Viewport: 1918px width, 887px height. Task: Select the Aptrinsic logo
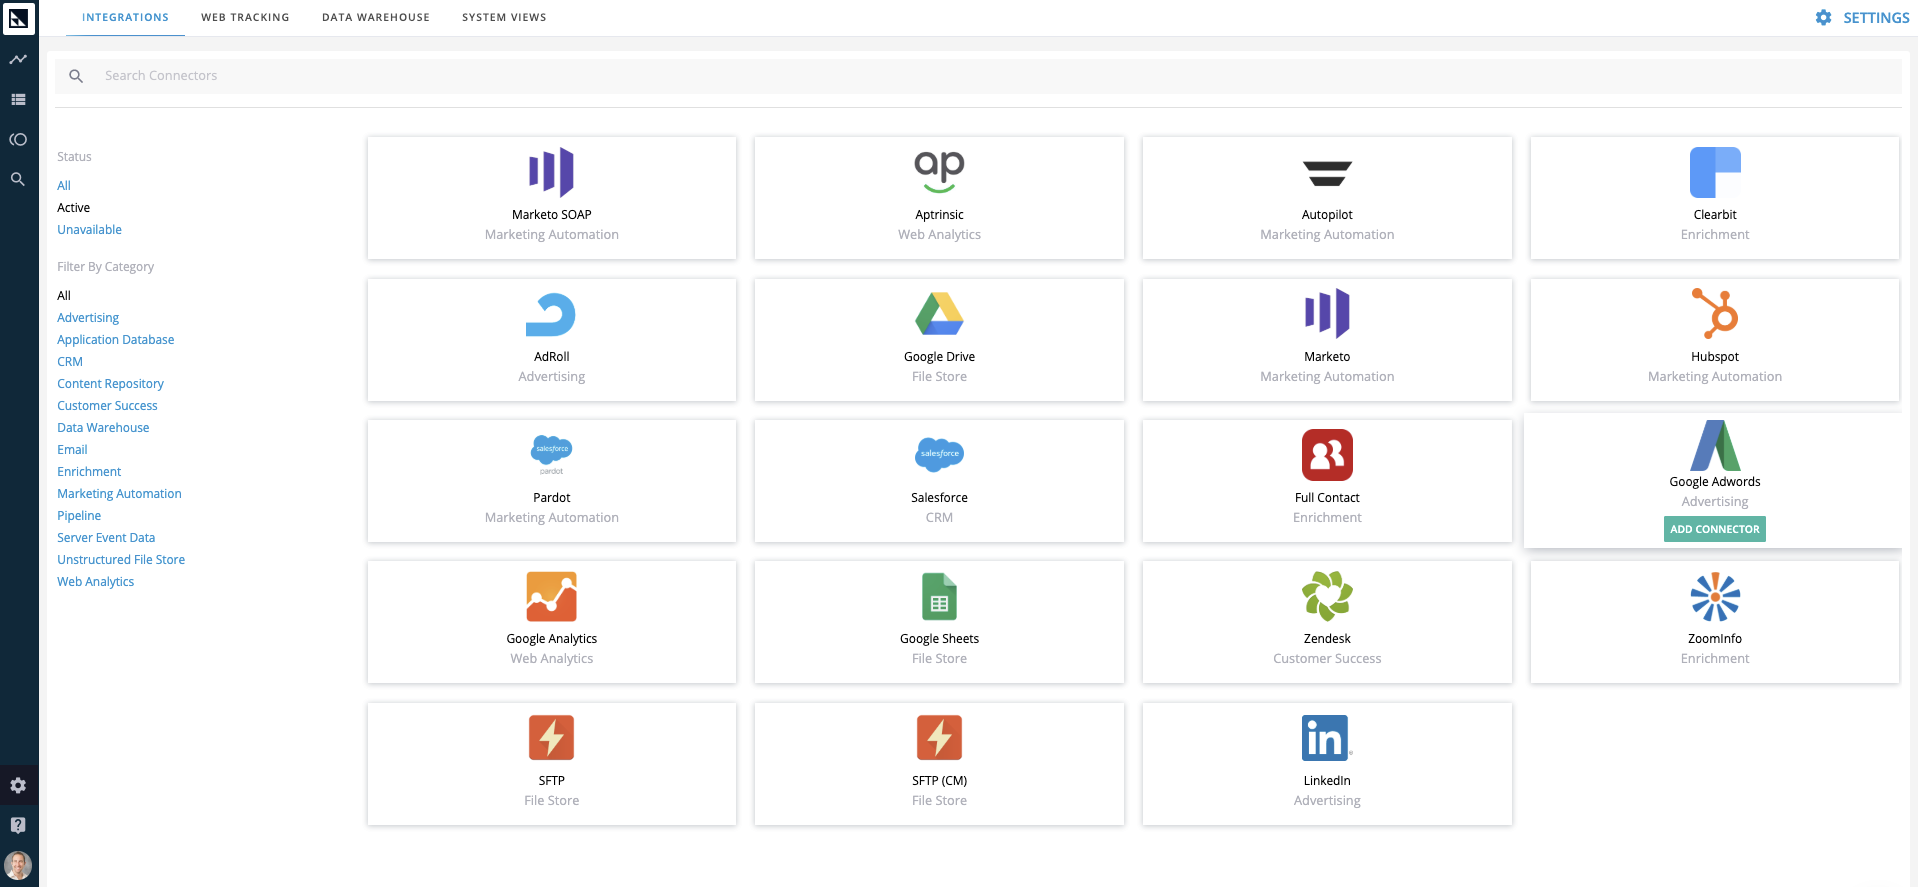(939, 172)
